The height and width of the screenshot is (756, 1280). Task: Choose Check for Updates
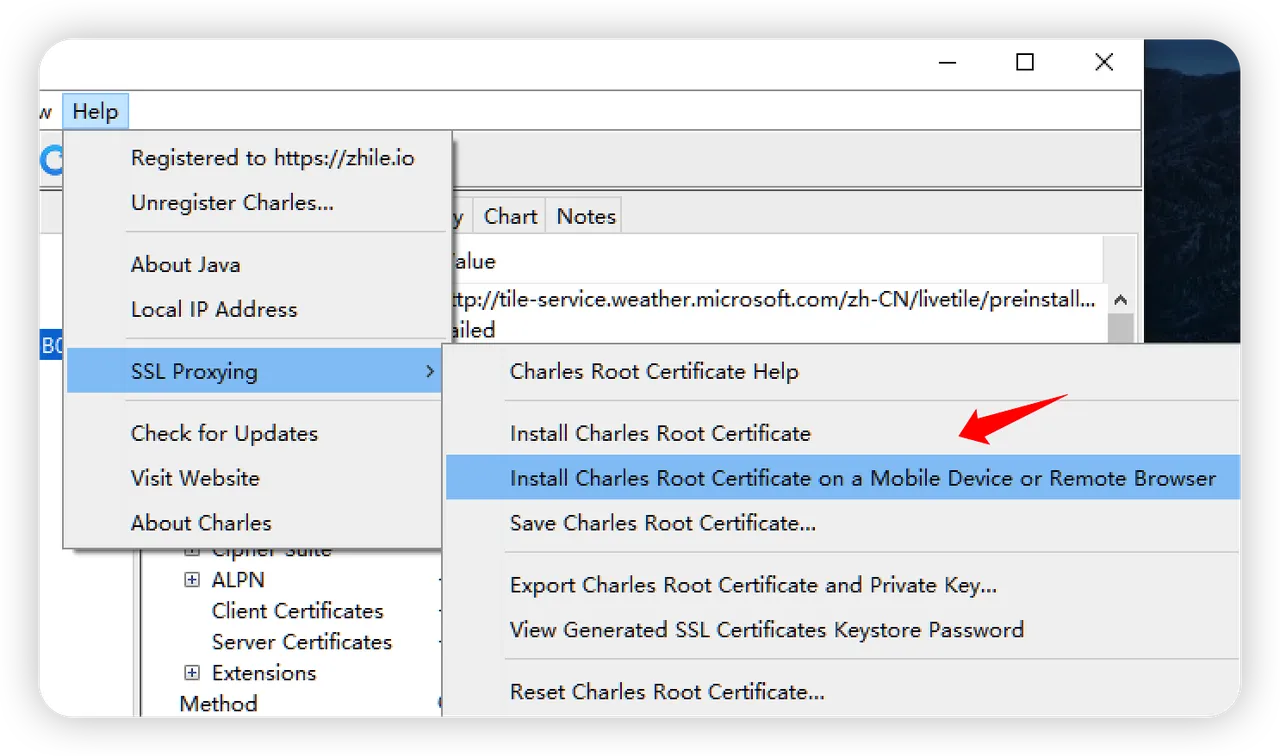click(224, 433)
